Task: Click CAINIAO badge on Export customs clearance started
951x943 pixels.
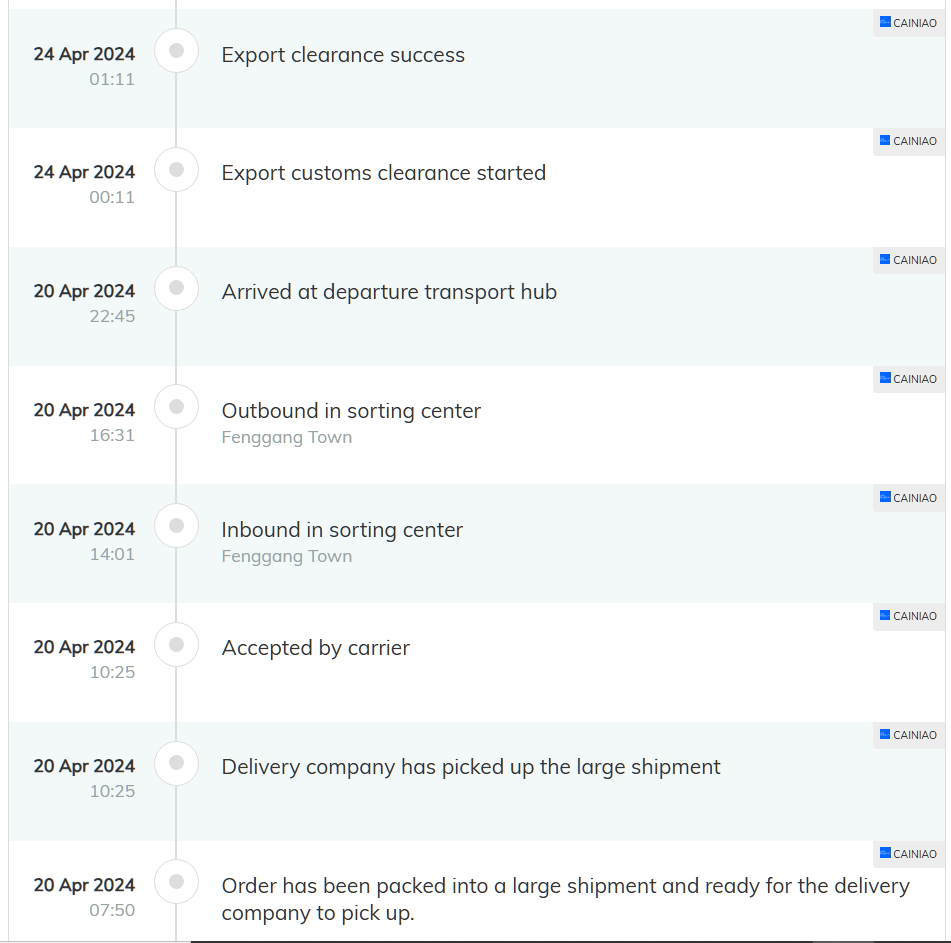Action: click(x=909, y=141)
